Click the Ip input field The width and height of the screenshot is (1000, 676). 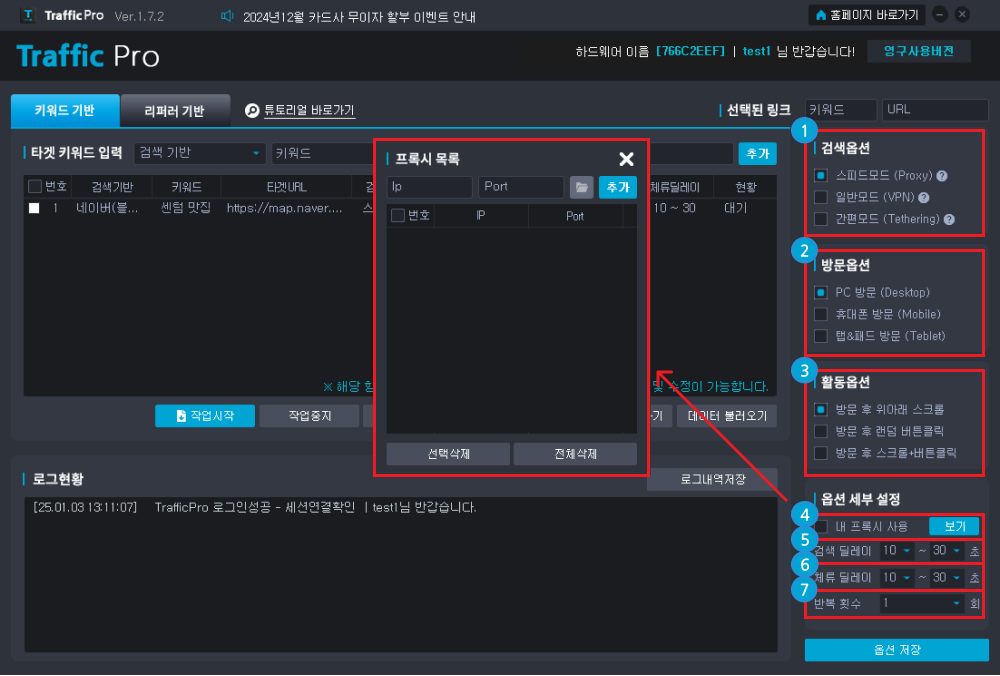pos(429,187)
